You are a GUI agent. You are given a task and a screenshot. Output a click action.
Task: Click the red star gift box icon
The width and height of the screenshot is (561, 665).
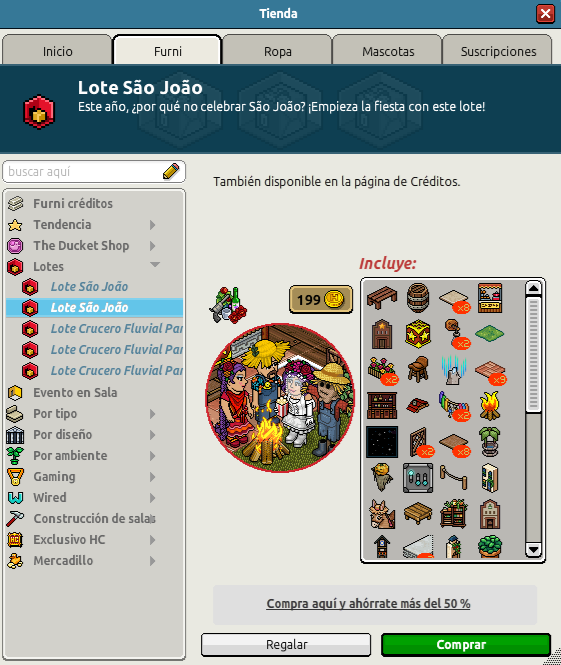[x=418, y=334]
